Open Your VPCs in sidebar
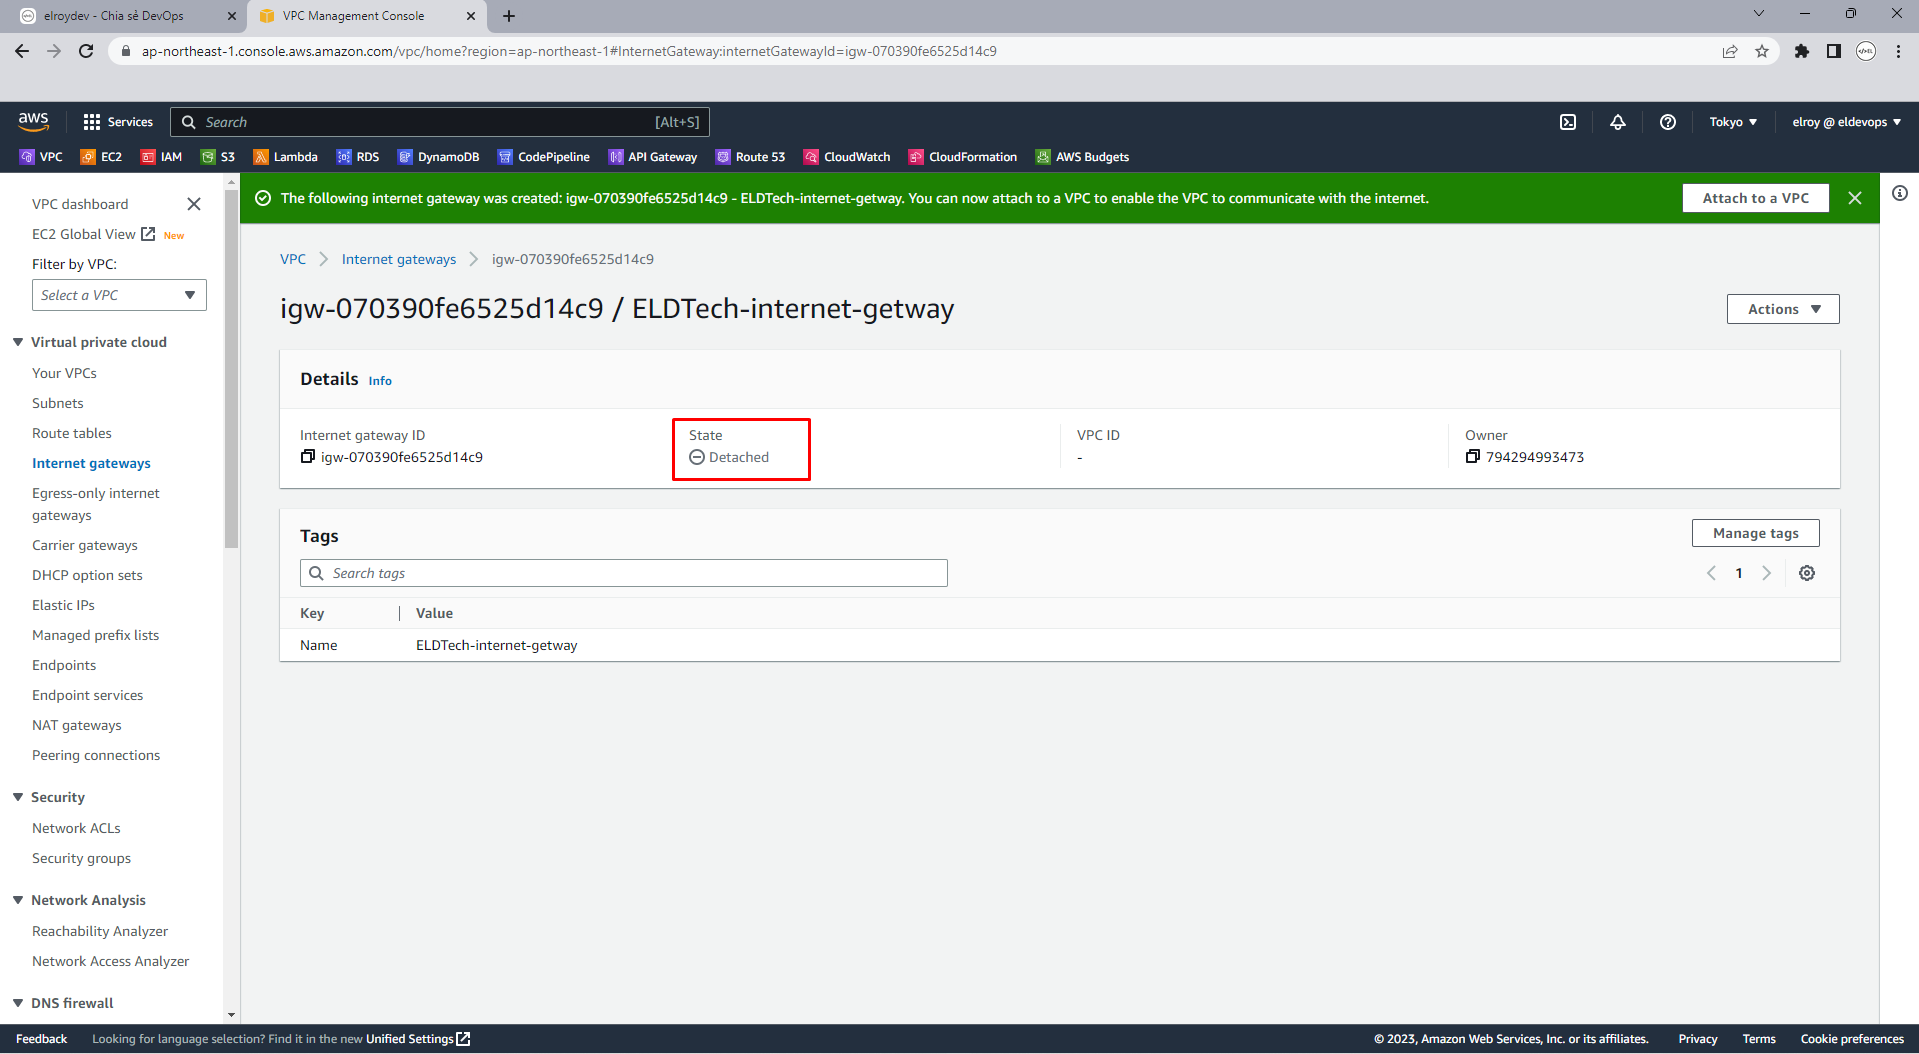The height and width of the screenshot is (1054, 1919). coord(64,373)
